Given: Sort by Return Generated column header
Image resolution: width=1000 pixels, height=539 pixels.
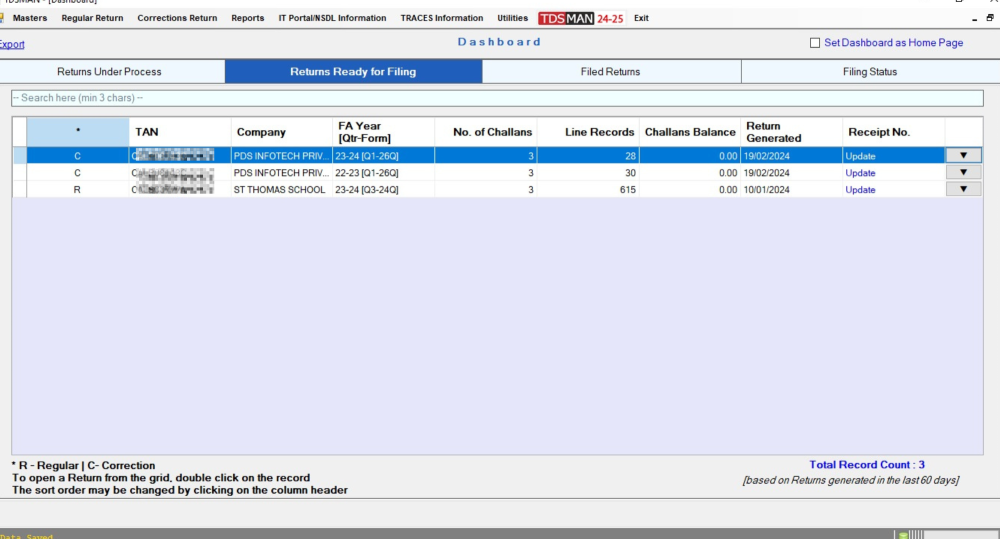Looking at the screenshot, I should click(x=791, y=132).
